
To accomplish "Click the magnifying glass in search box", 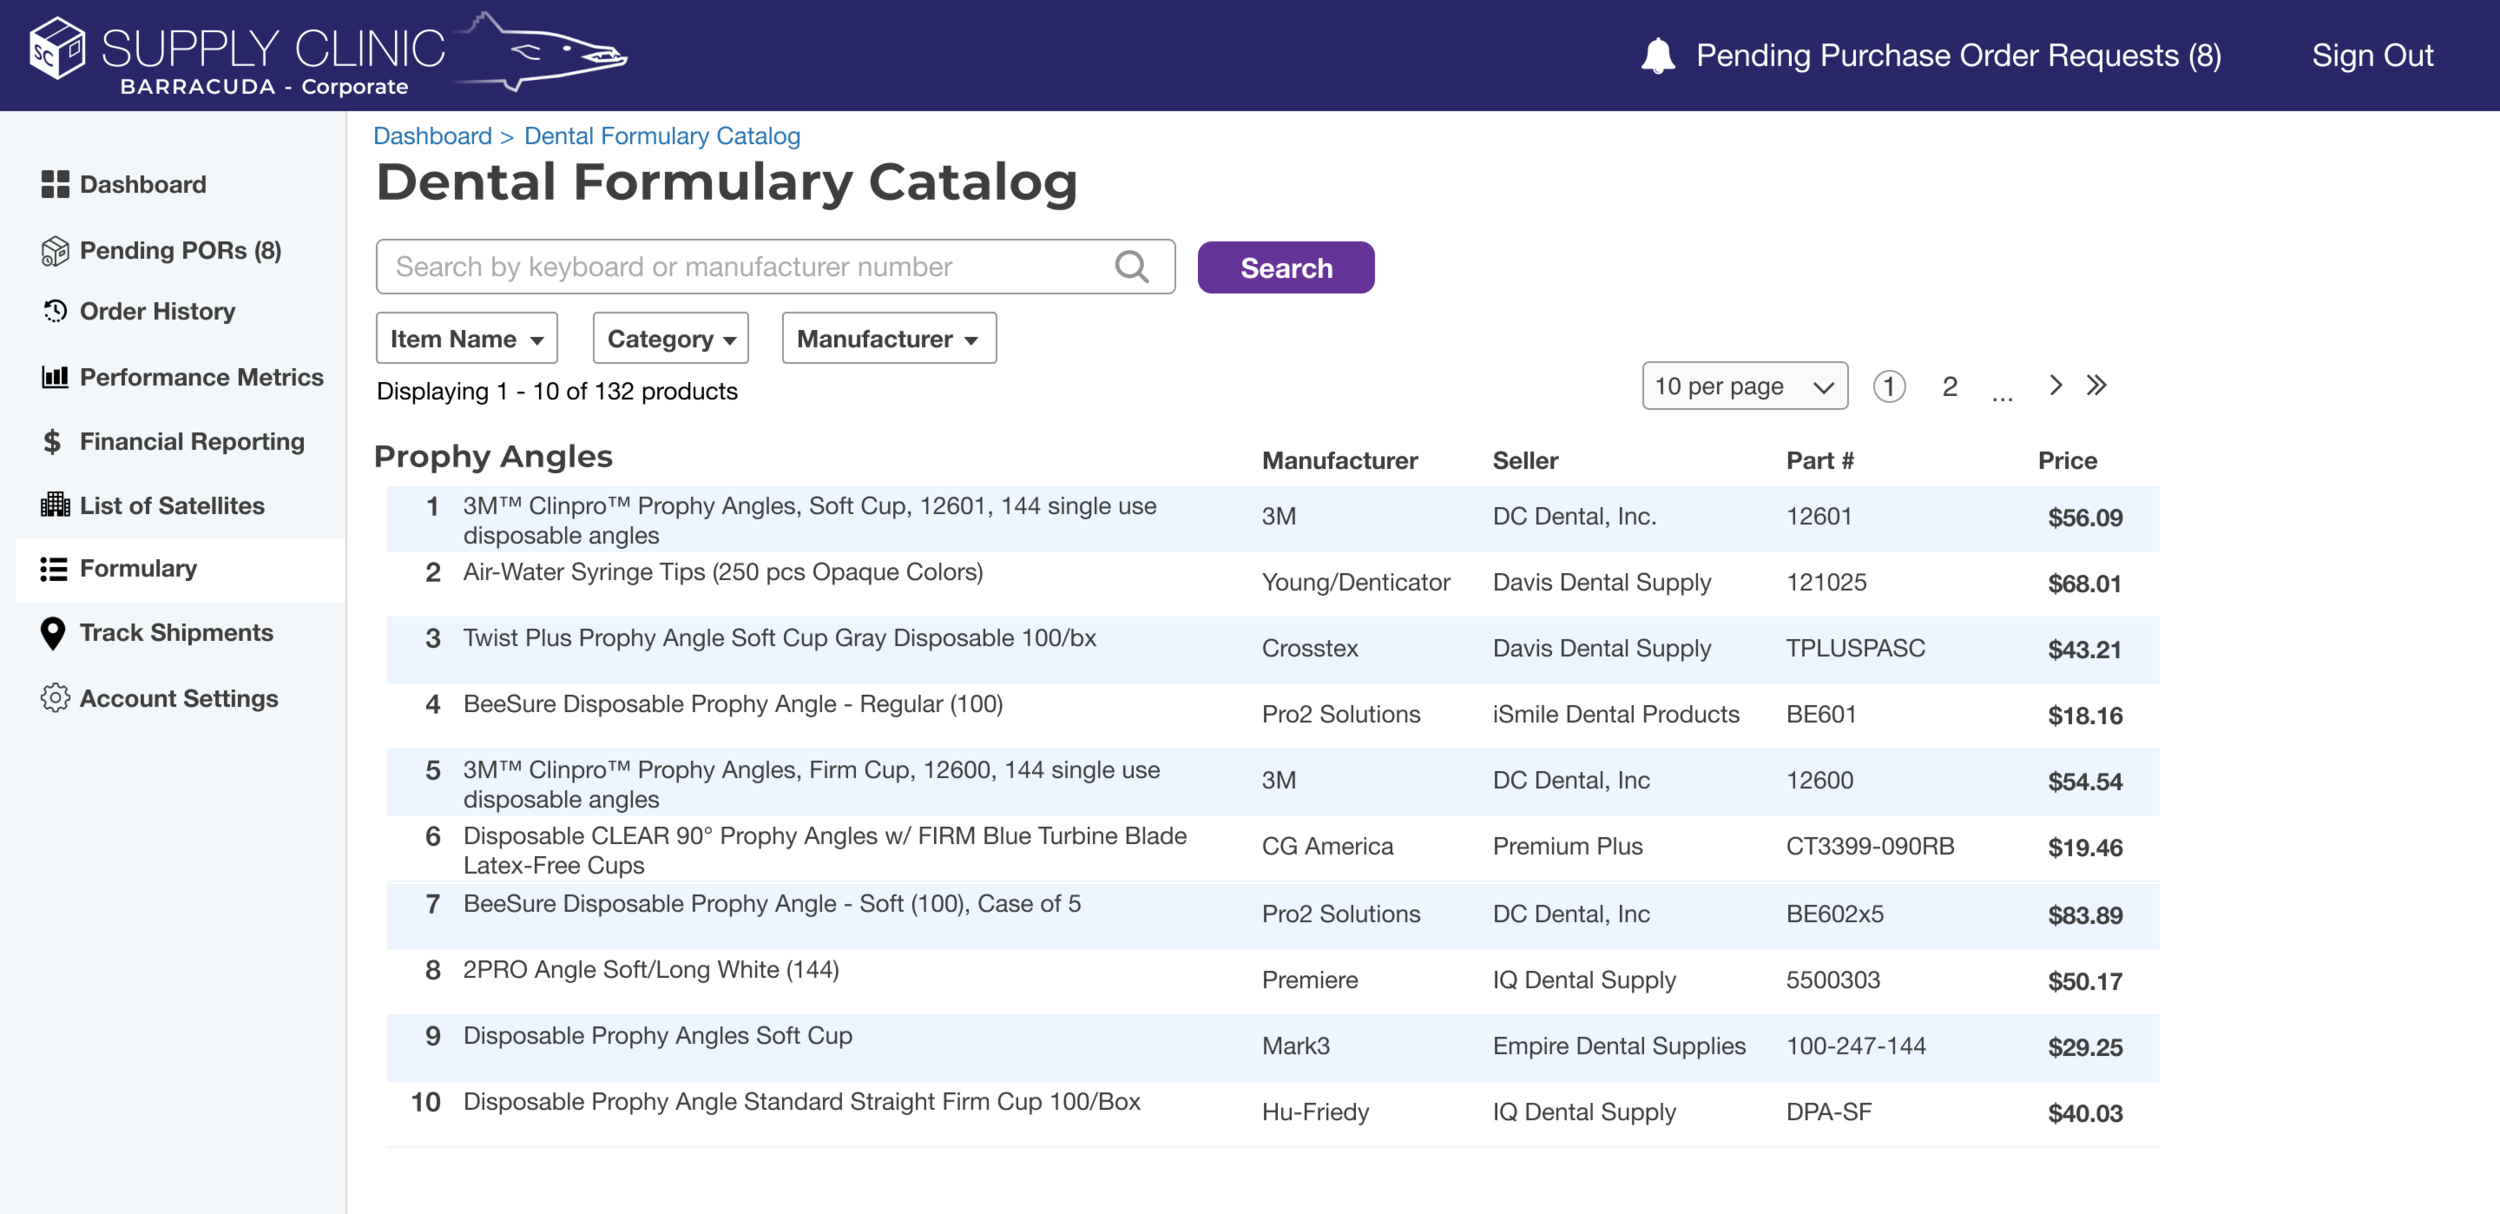I will (x=1132, y=267).
